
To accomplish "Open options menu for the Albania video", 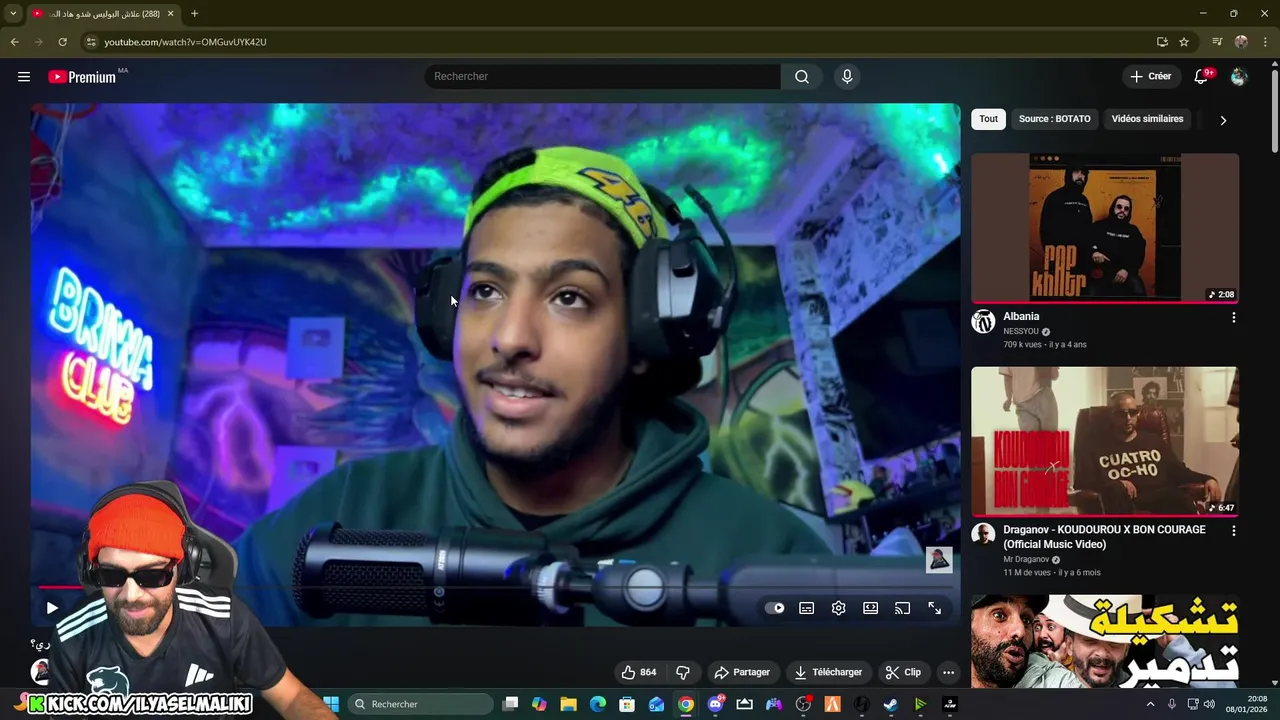I will click(1233, 317).
